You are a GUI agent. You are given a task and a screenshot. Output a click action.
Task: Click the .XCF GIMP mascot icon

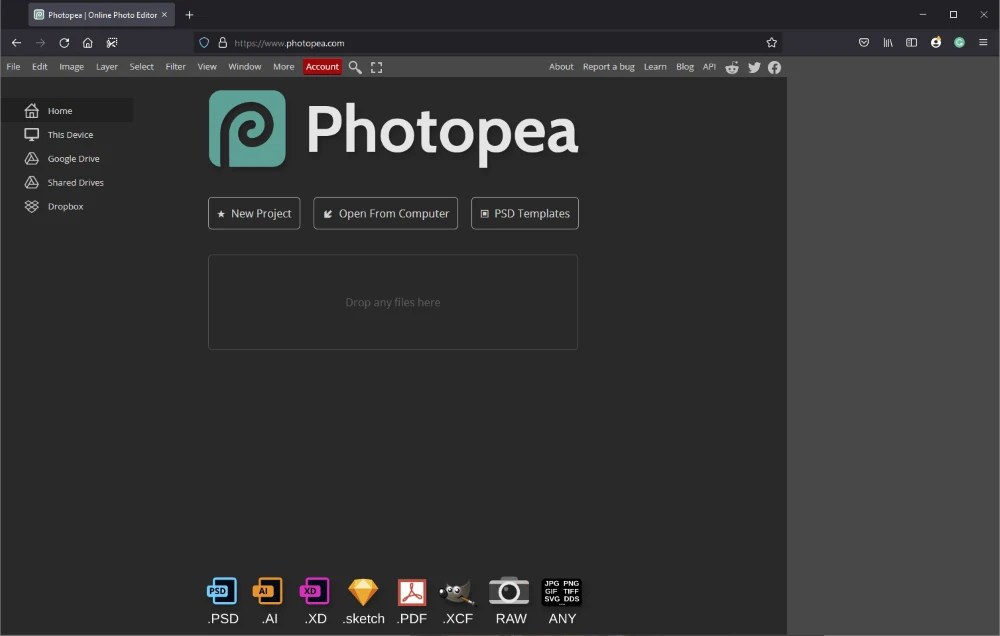(457, 592)
